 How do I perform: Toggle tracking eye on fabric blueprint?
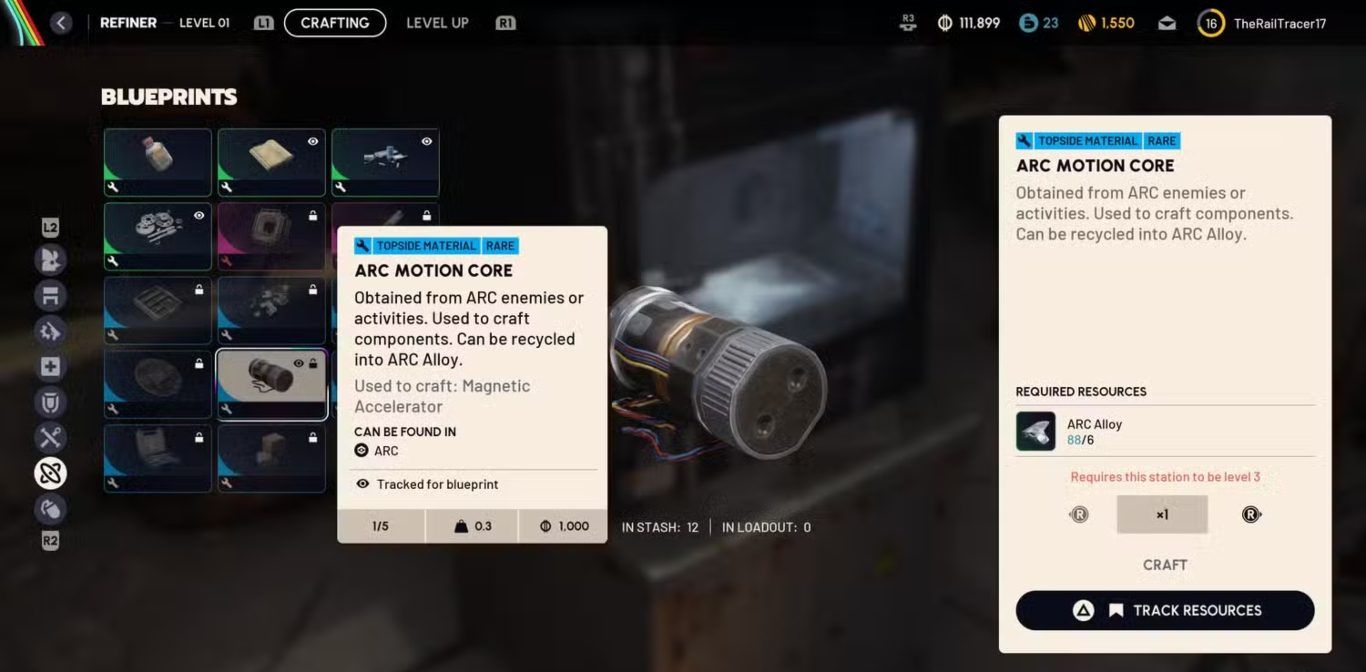coord(313,142)
